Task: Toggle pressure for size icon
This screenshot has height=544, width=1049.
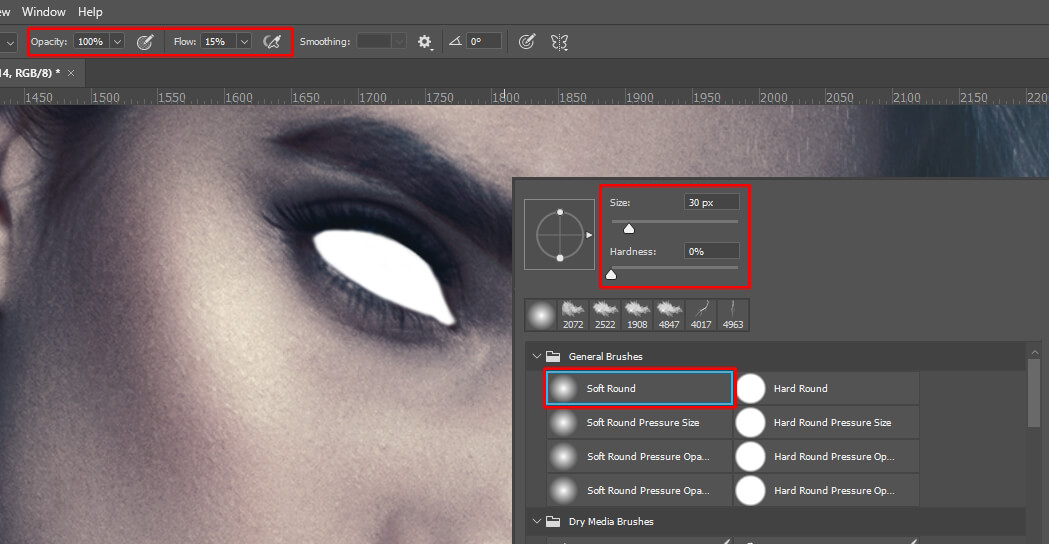Action: pos(526,42)
